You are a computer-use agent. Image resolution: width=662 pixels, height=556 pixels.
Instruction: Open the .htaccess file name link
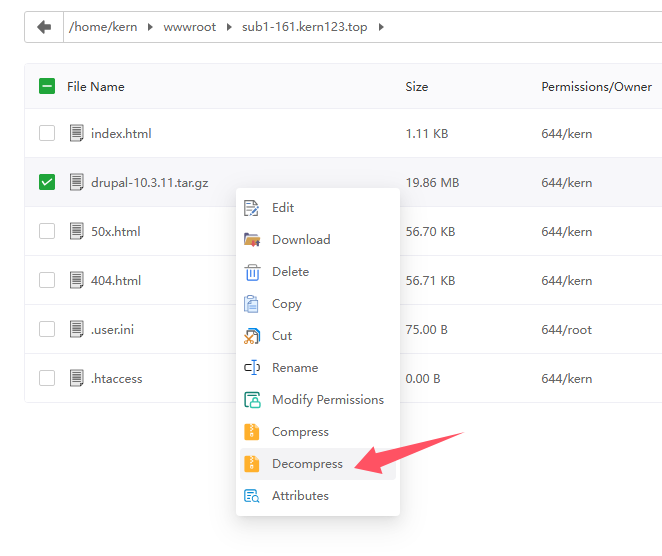pos(116,379)
